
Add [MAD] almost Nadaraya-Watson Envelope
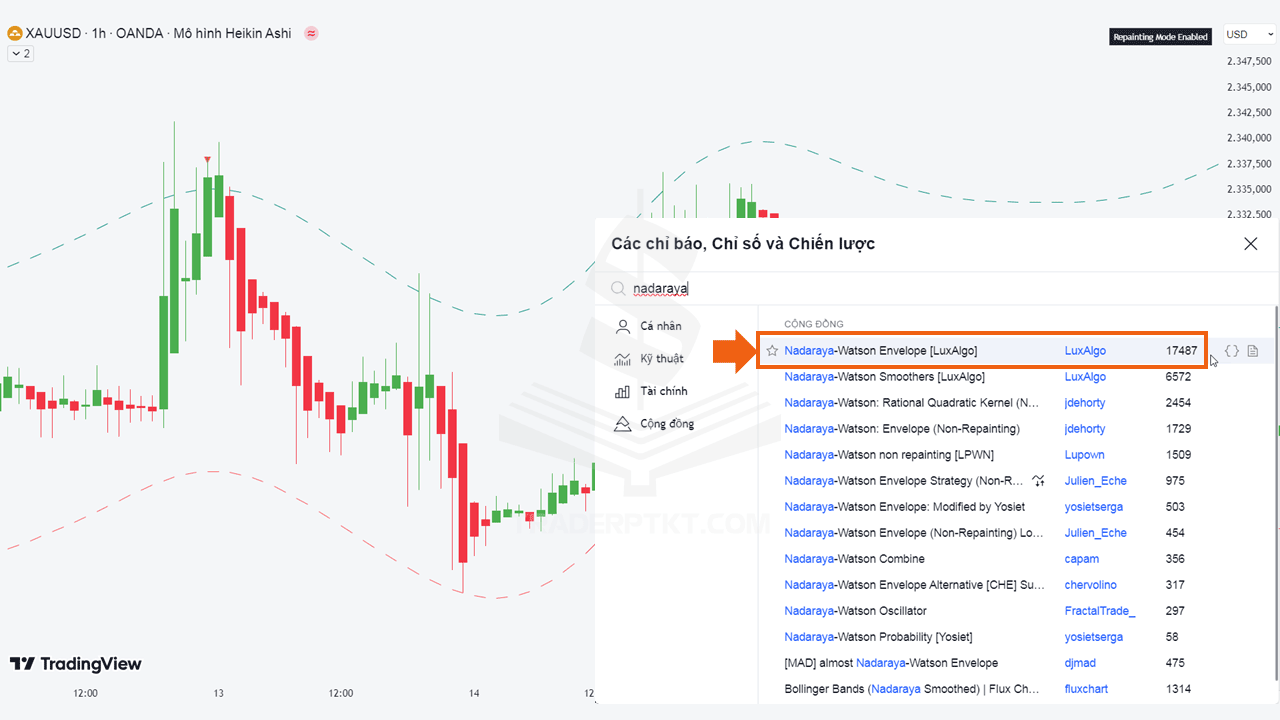click(891, 663)
